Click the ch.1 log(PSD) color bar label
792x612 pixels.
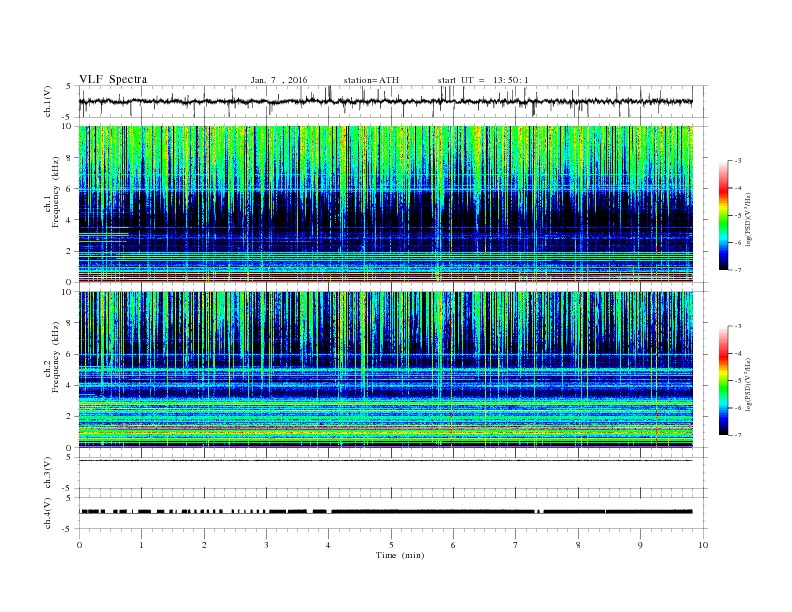pyautogui.click(x=749, y=220)
